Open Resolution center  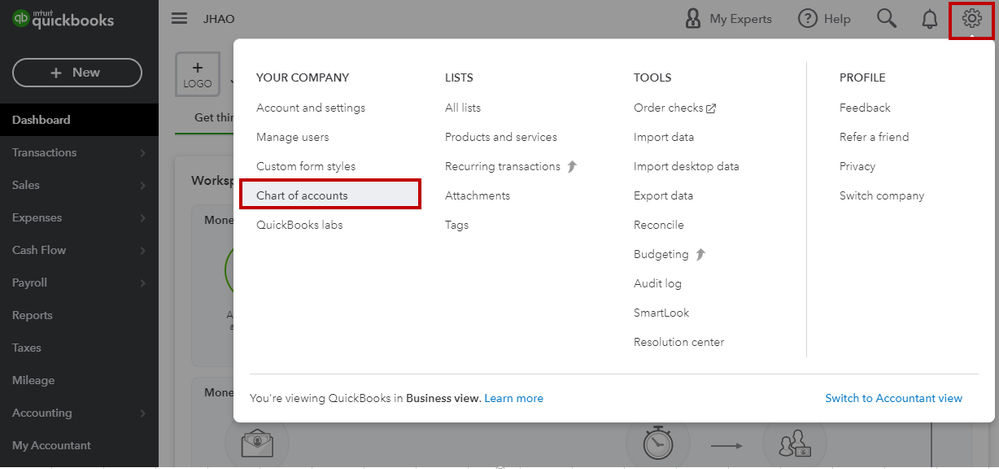pyautogui.click(x=679, y=342)
